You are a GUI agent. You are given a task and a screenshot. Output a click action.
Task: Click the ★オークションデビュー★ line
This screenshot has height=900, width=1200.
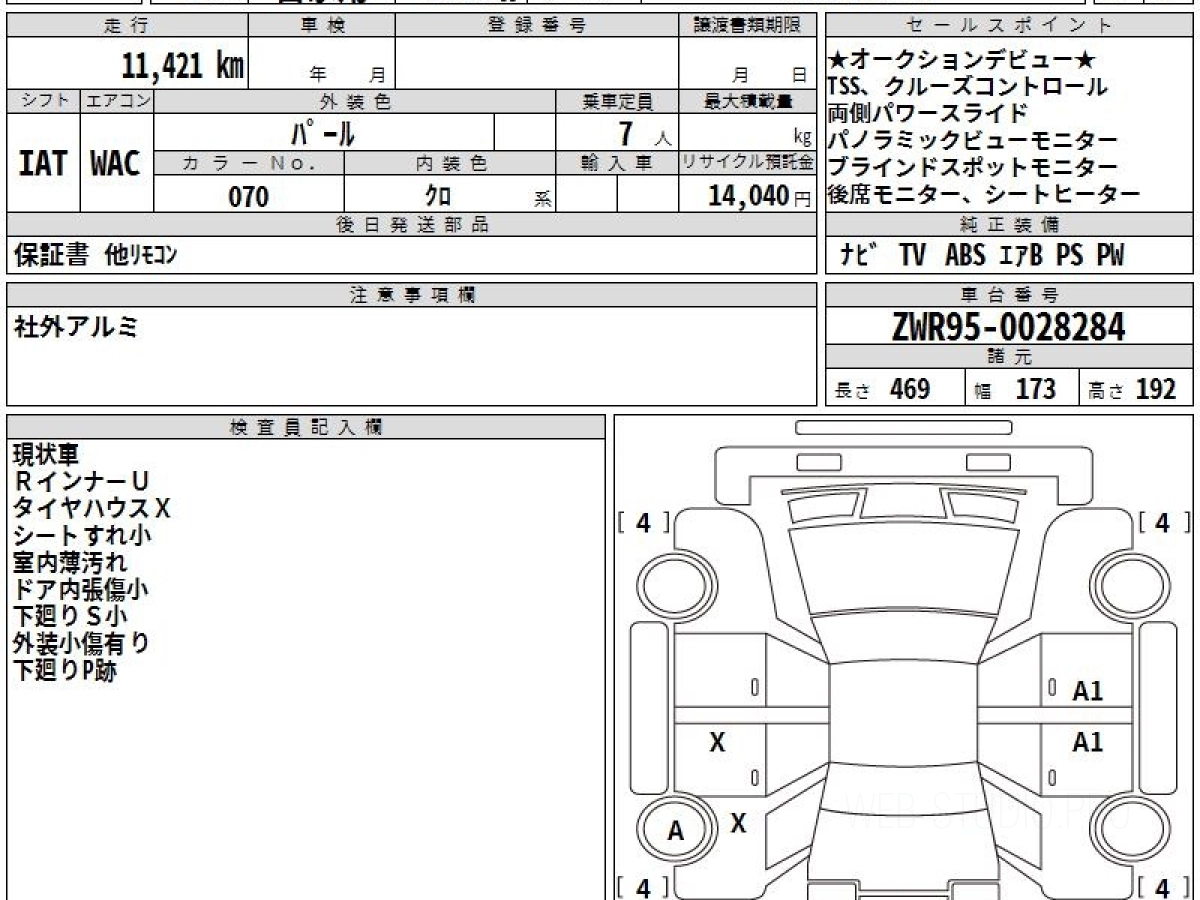pyautogui.click(x=963, y=61)
